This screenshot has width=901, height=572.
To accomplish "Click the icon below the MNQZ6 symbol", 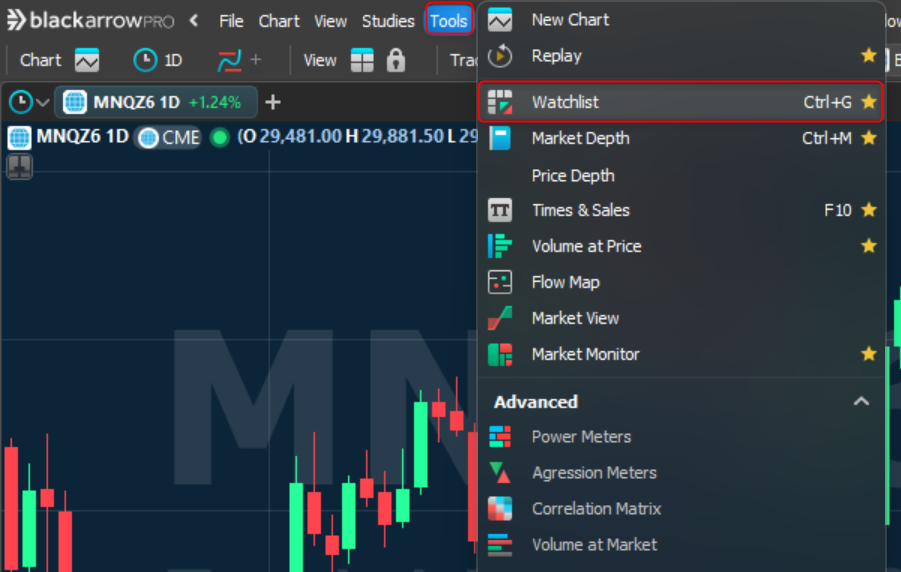I will tap(20, 167).
